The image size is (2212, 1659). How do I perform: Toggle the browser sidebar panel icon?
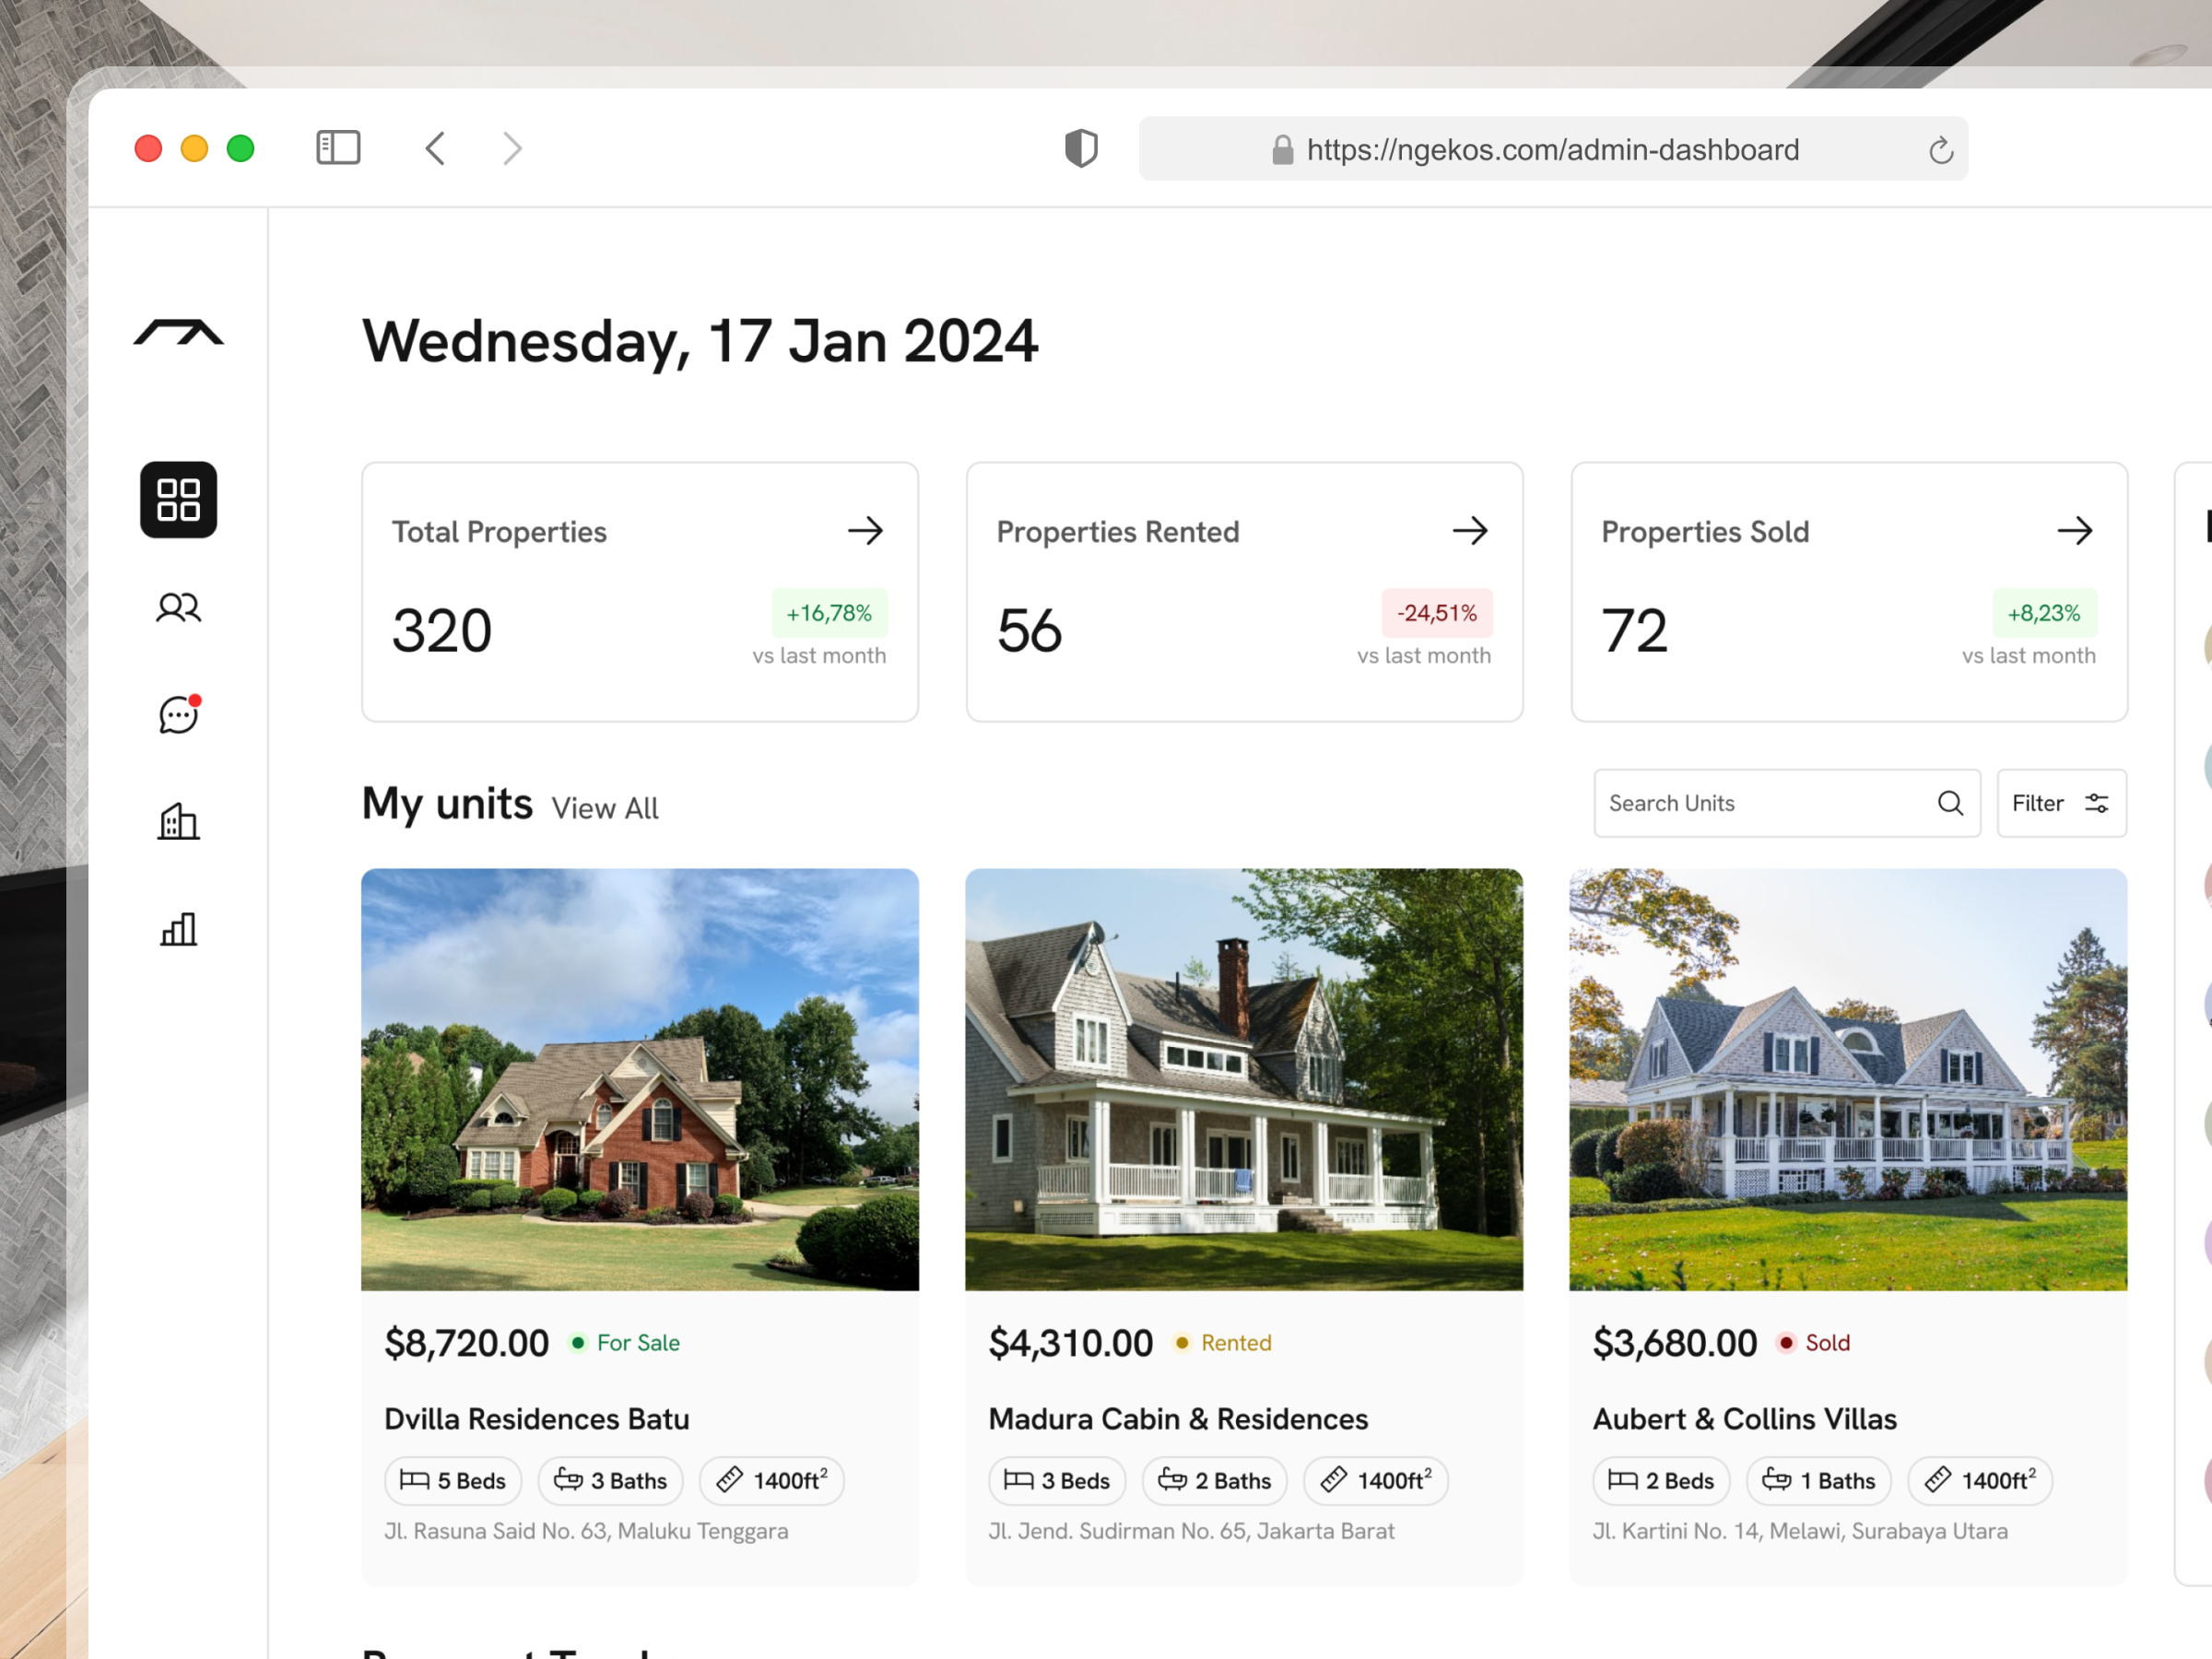click(x=338, y=147)
